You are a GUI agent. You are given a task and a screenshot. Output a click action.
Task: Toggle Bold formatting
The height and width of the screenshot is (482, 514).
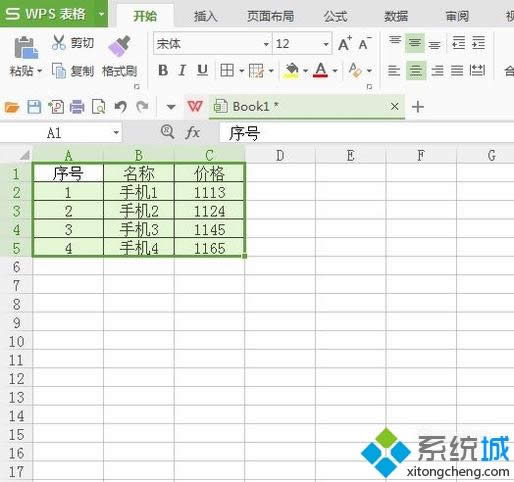163,70
